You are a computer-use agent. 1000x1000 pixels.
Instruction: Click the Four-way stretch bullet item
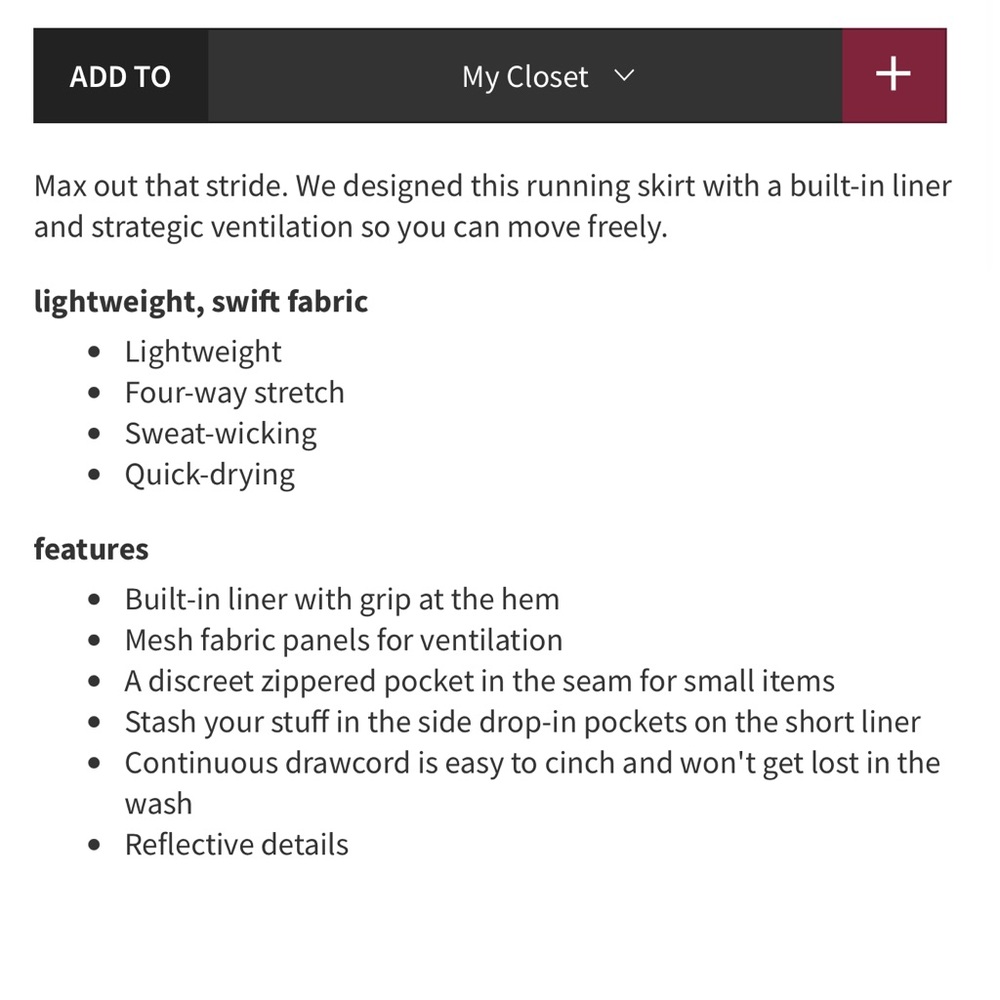235,392
